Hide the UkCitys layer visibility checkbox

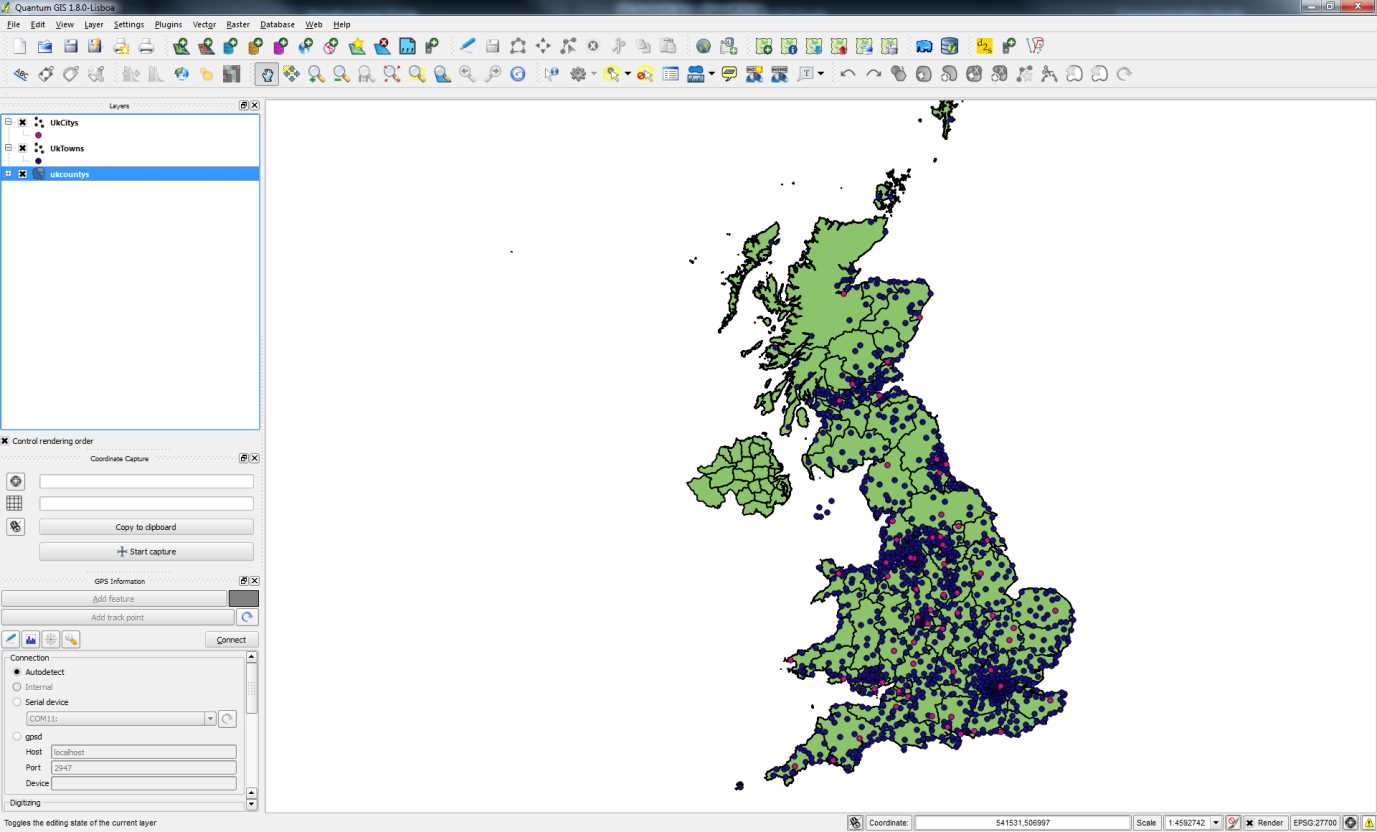[x=23, y=122]
